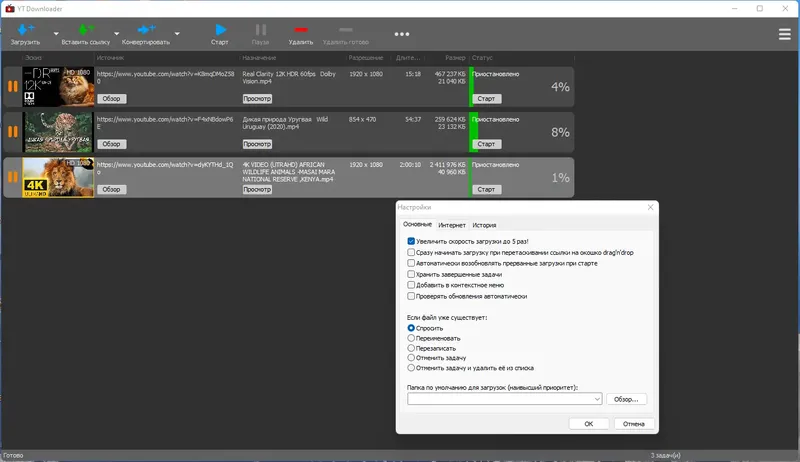Expand the Конвертировать dropdown arrow
Screen dimensions: 800x462
point(177,34)
